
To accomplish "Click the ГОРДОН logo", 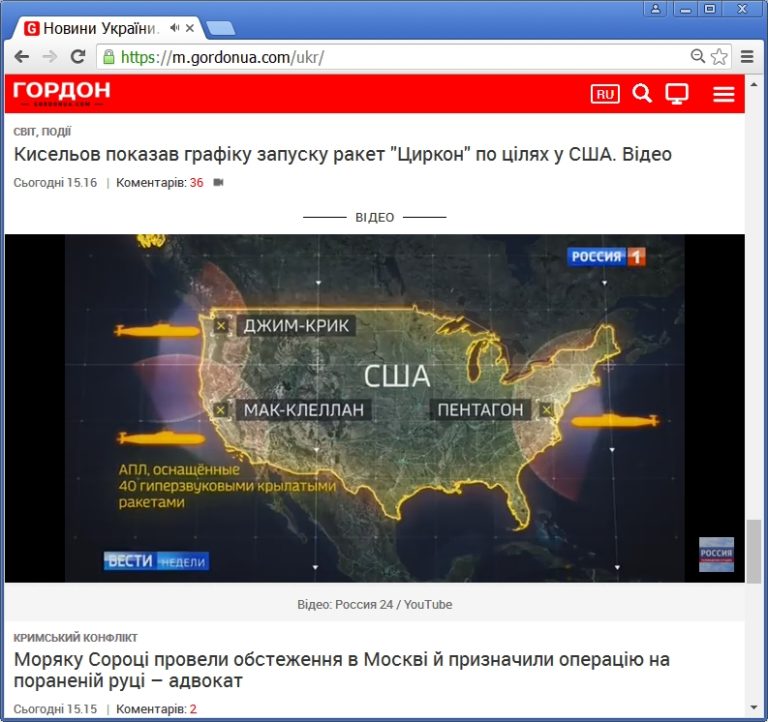I will (61, 93).
